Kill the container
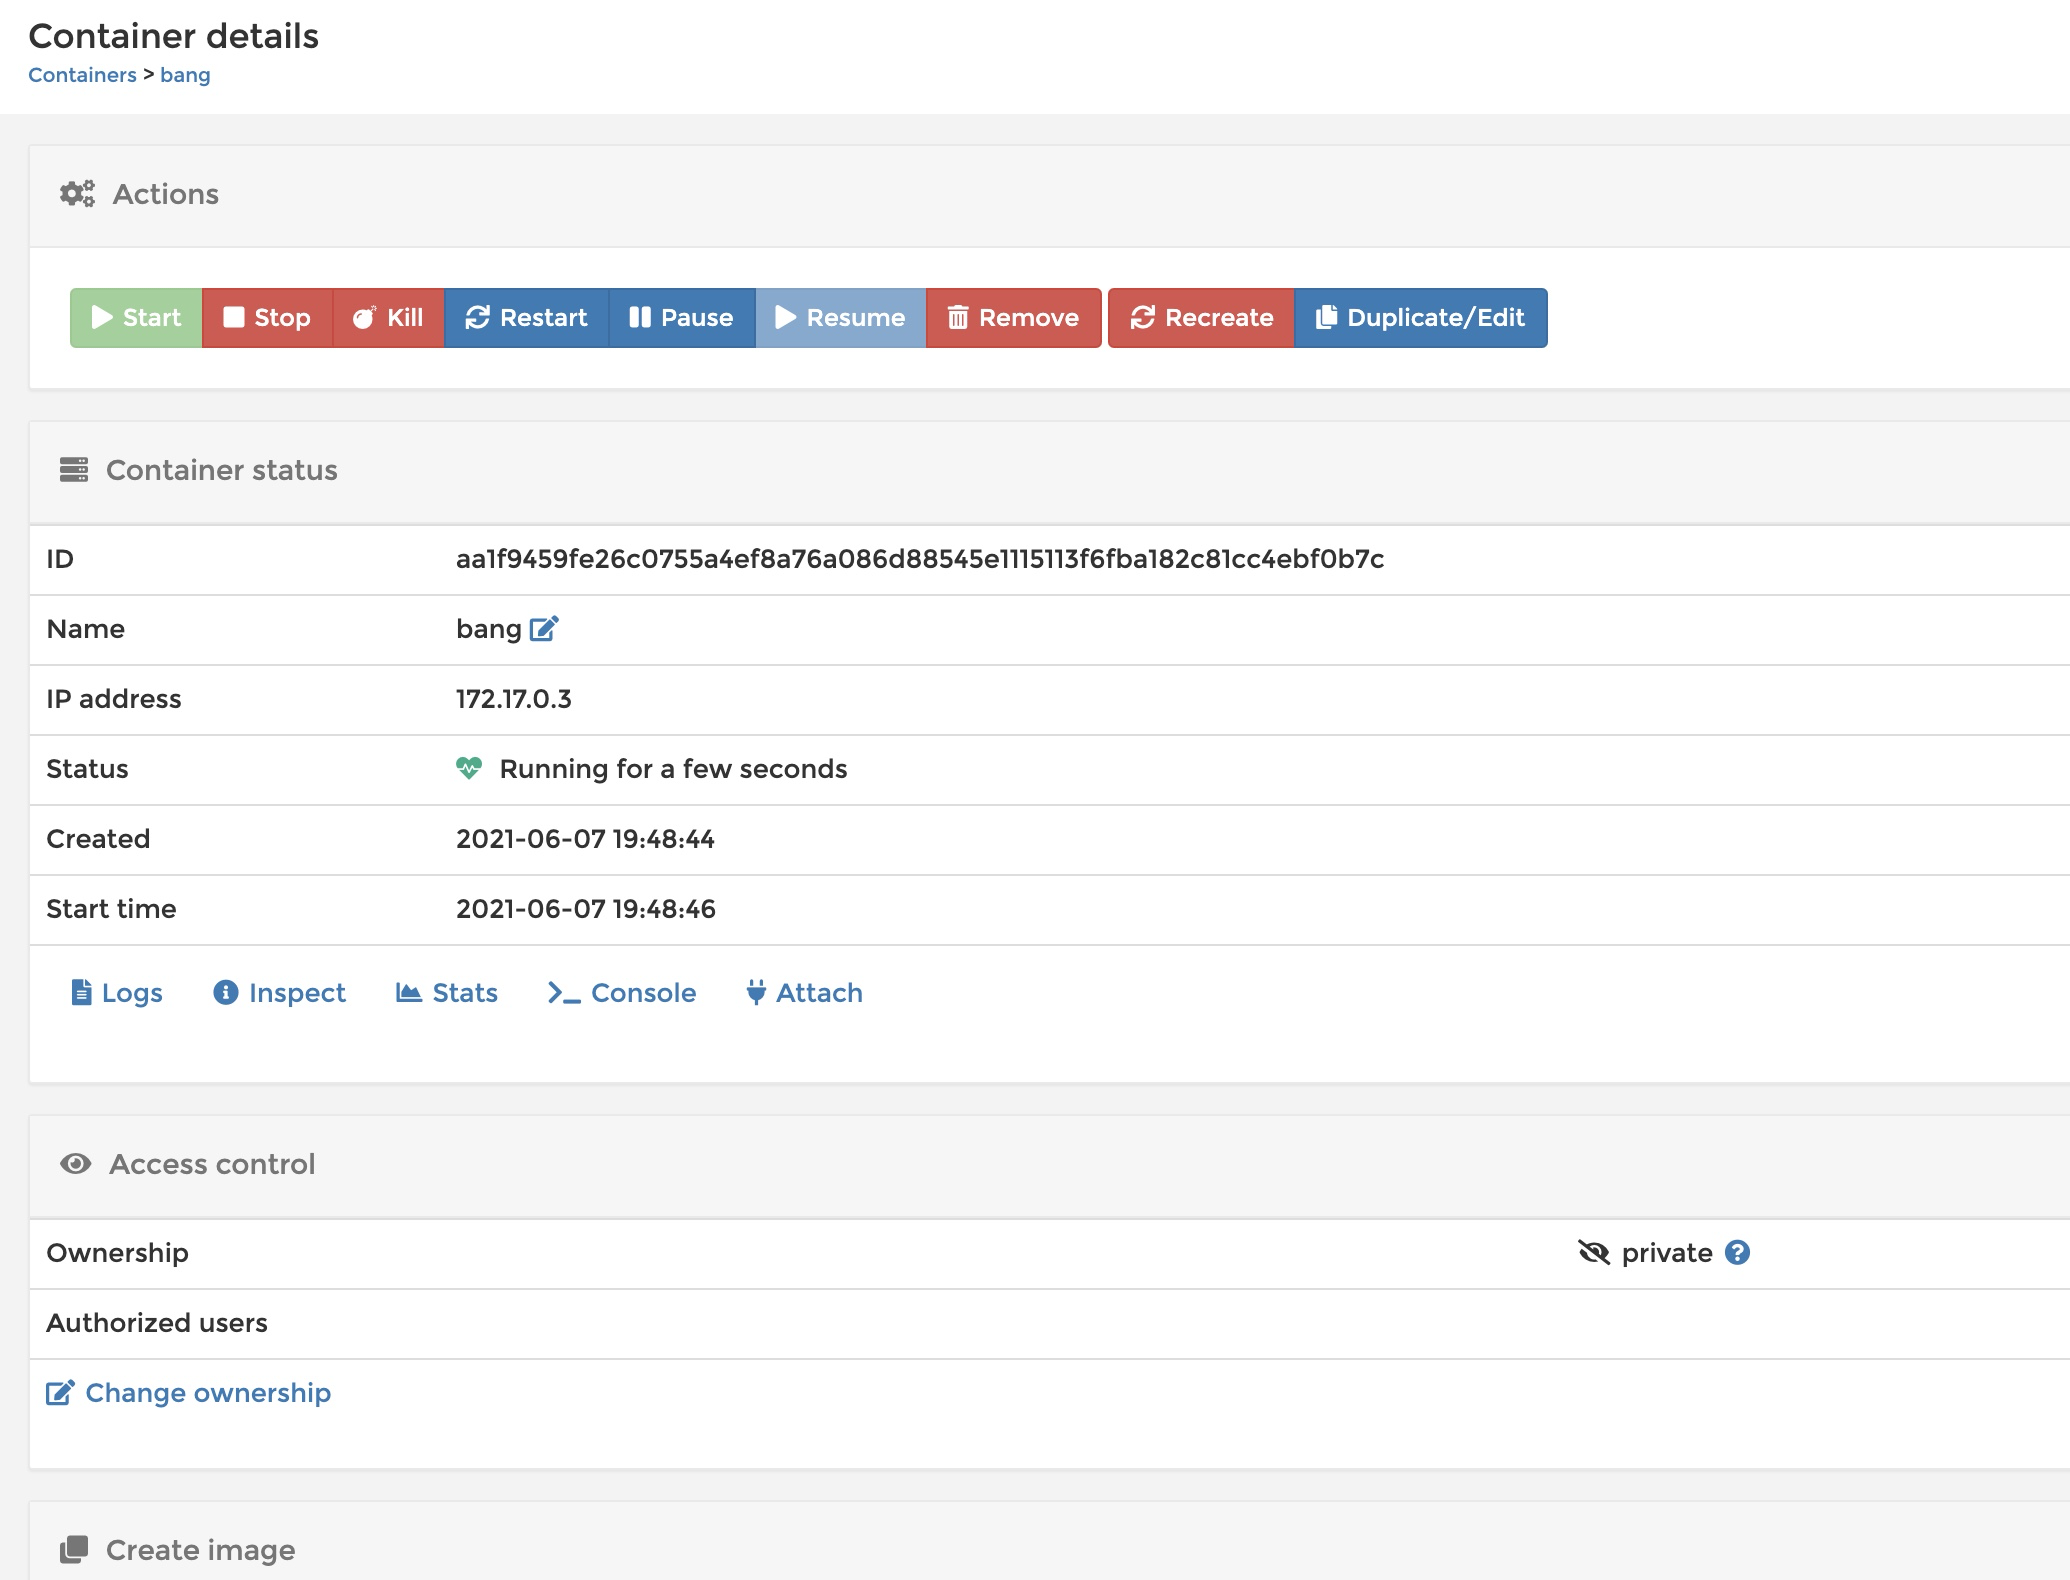 click(x=388, y=318)
